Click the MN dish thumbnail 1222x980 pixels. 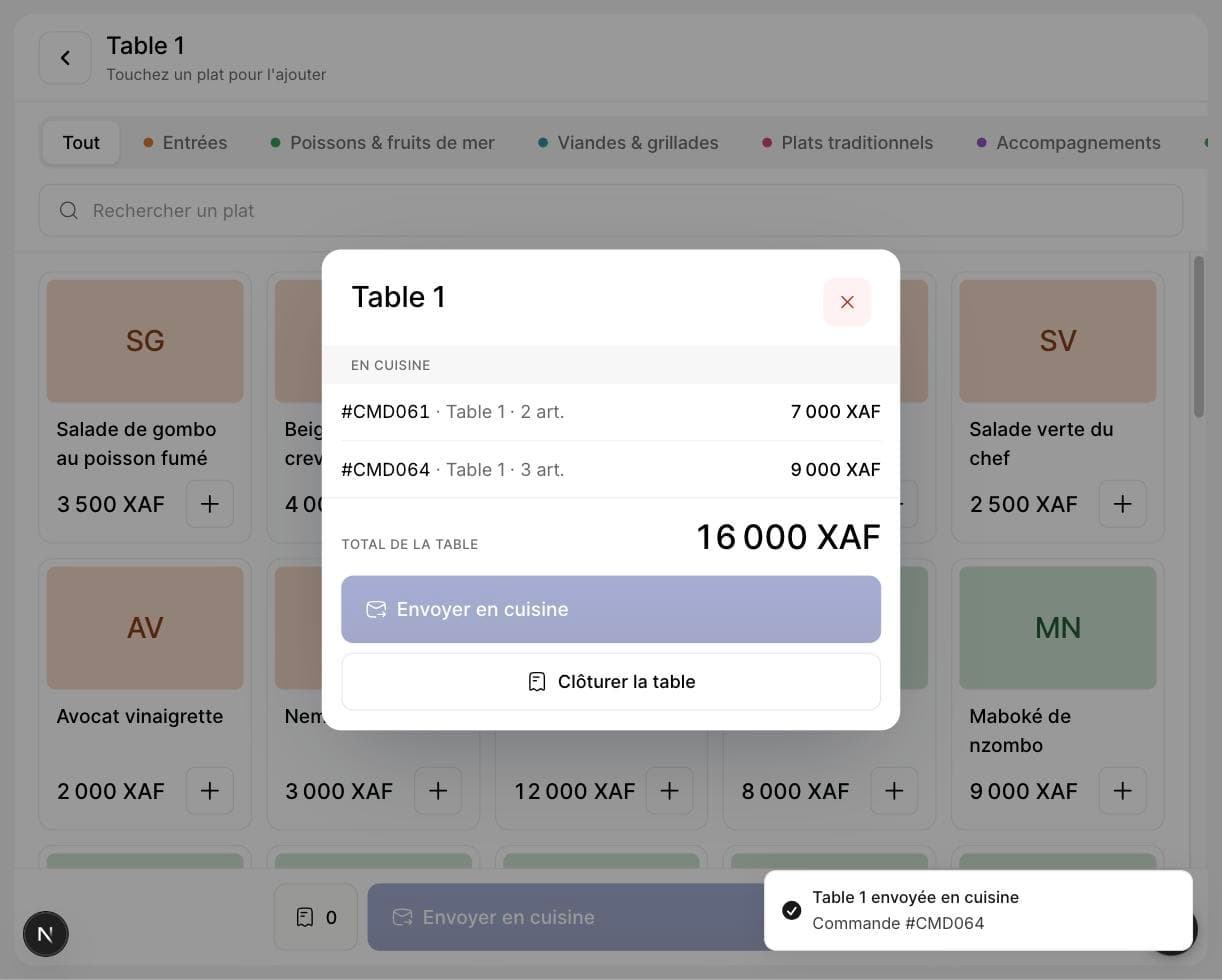point(1058,628)
